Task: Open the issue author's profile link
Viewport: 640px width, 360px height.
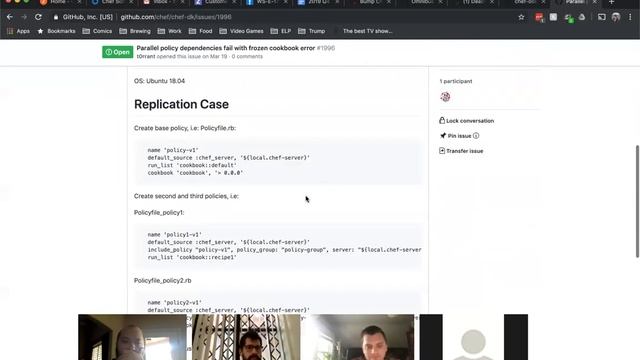Action: click(146, 56)
